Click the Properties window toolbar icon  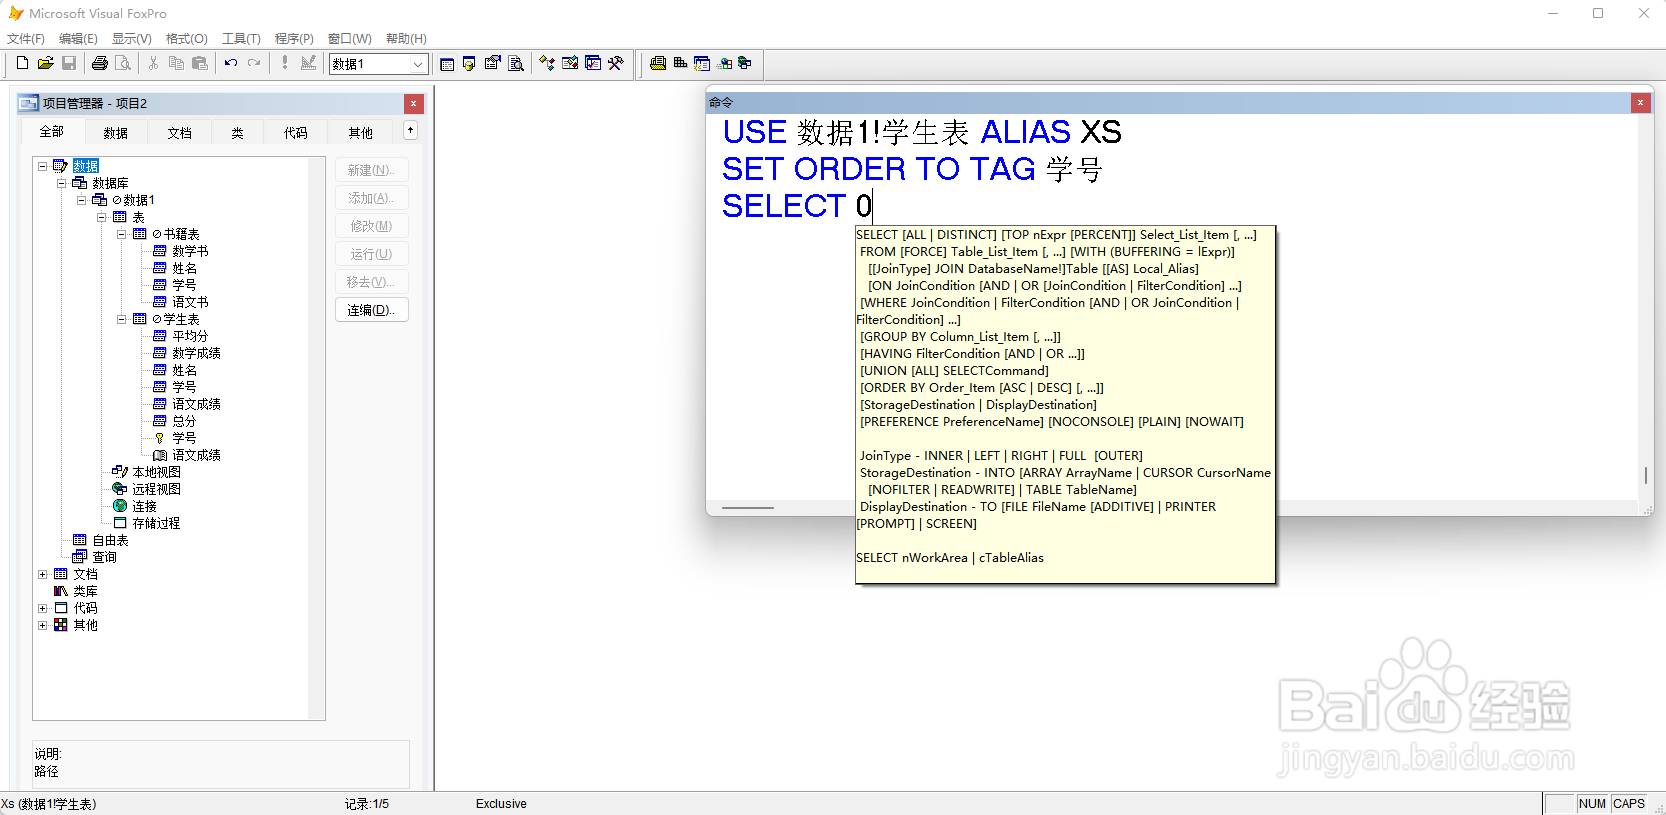pos(493,63)
